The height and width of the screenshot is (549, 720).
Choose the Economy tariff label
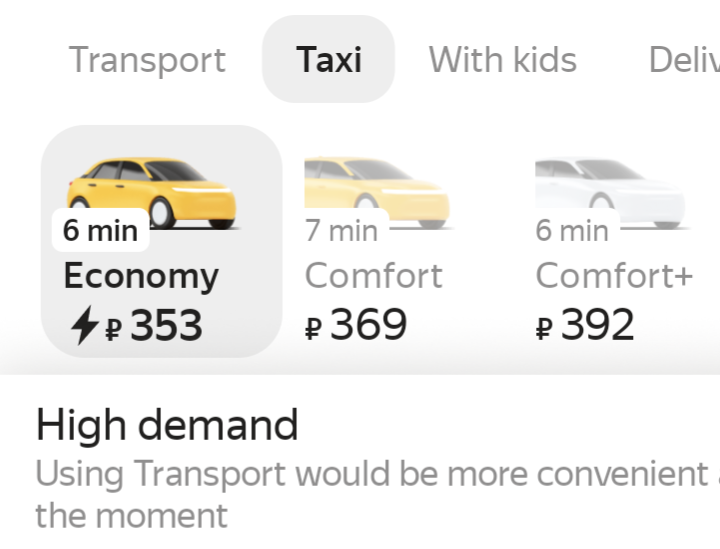pos(140,276)
